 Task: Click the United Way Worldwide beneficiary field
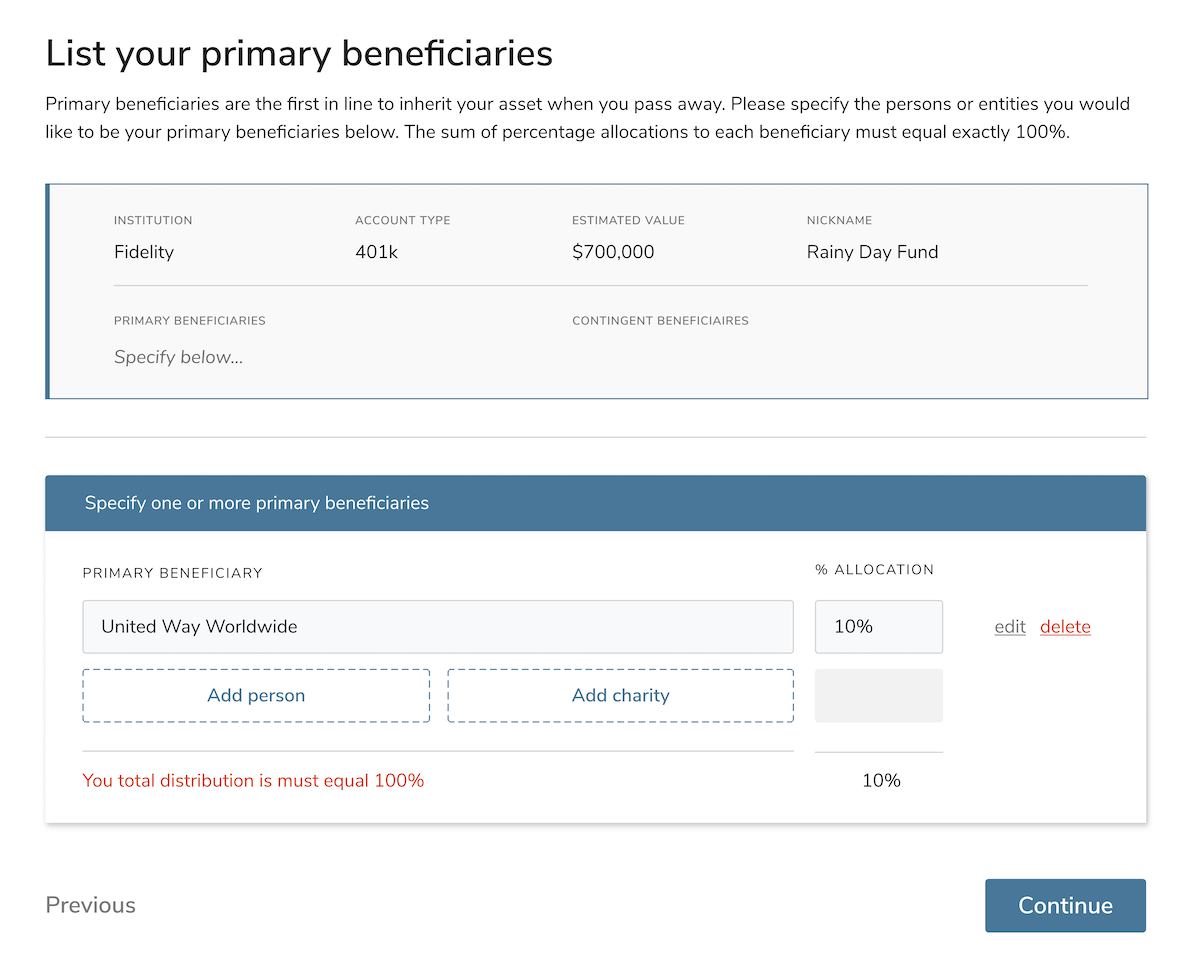click(437, 627)
